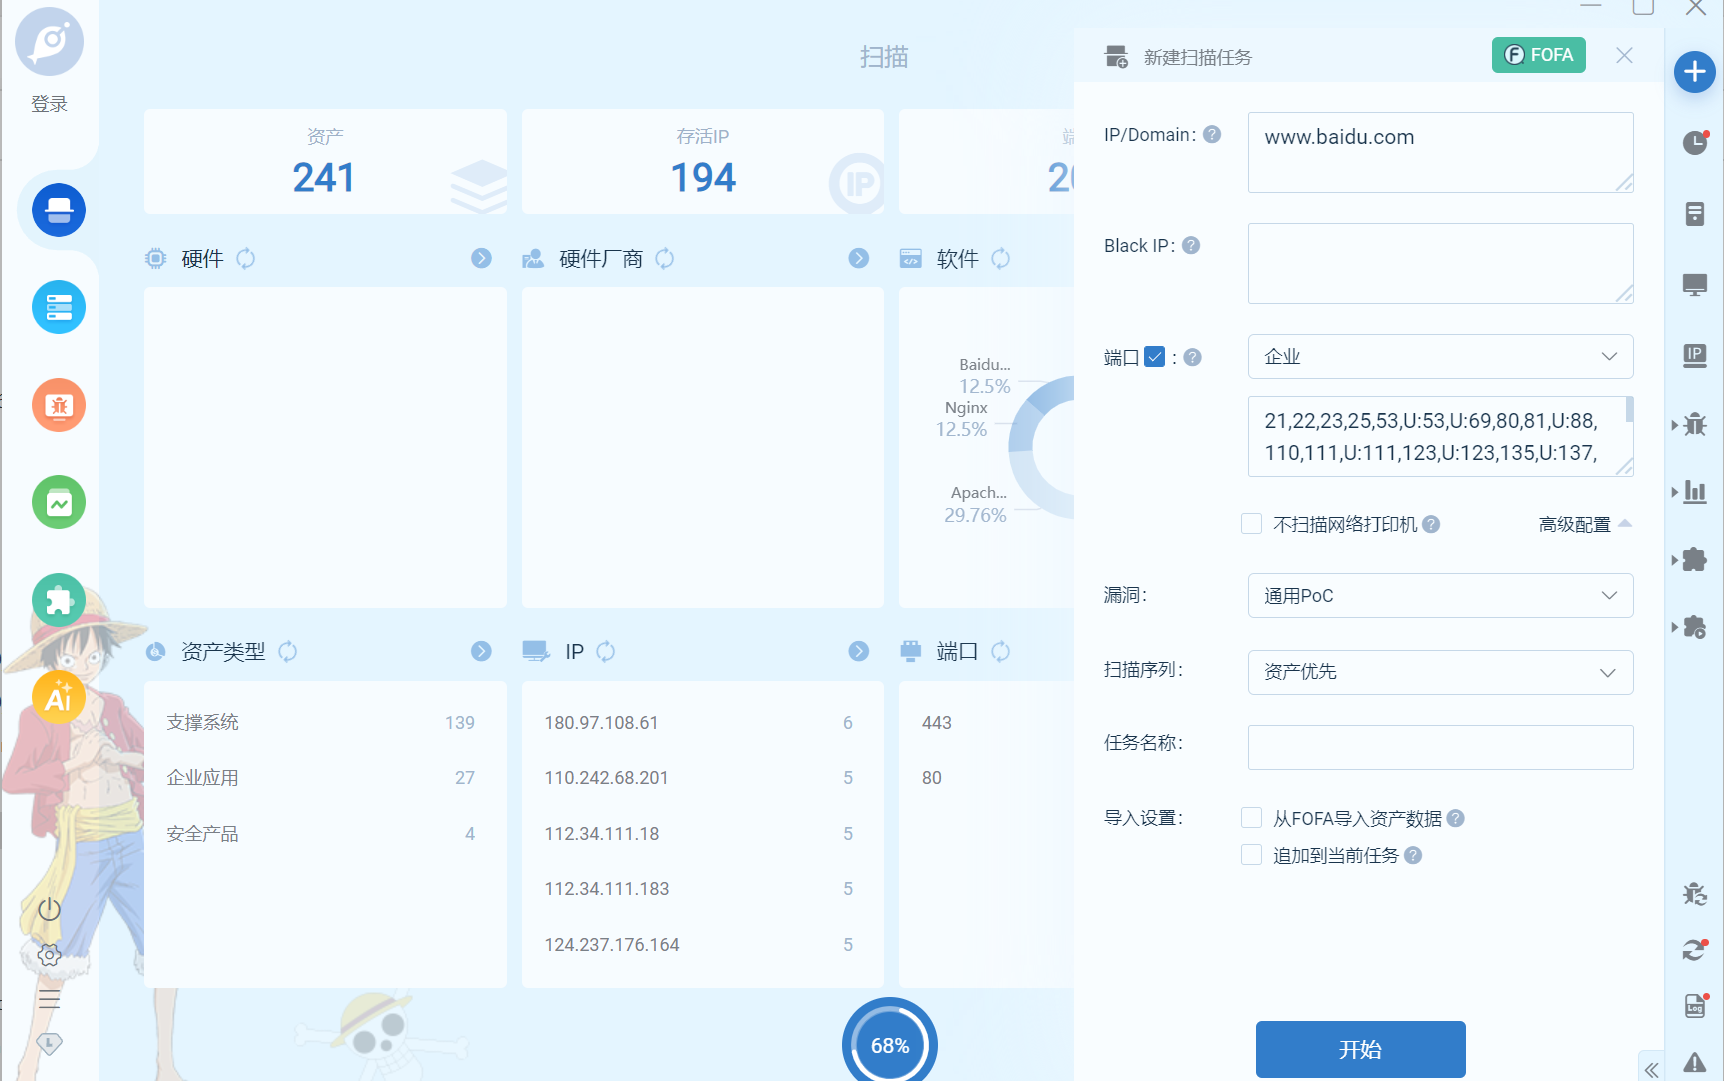Click the refresh sync icon in lower right bar
Image resolution: width=1724 pixels, height=1081 pixels.
pos(1695,950)
